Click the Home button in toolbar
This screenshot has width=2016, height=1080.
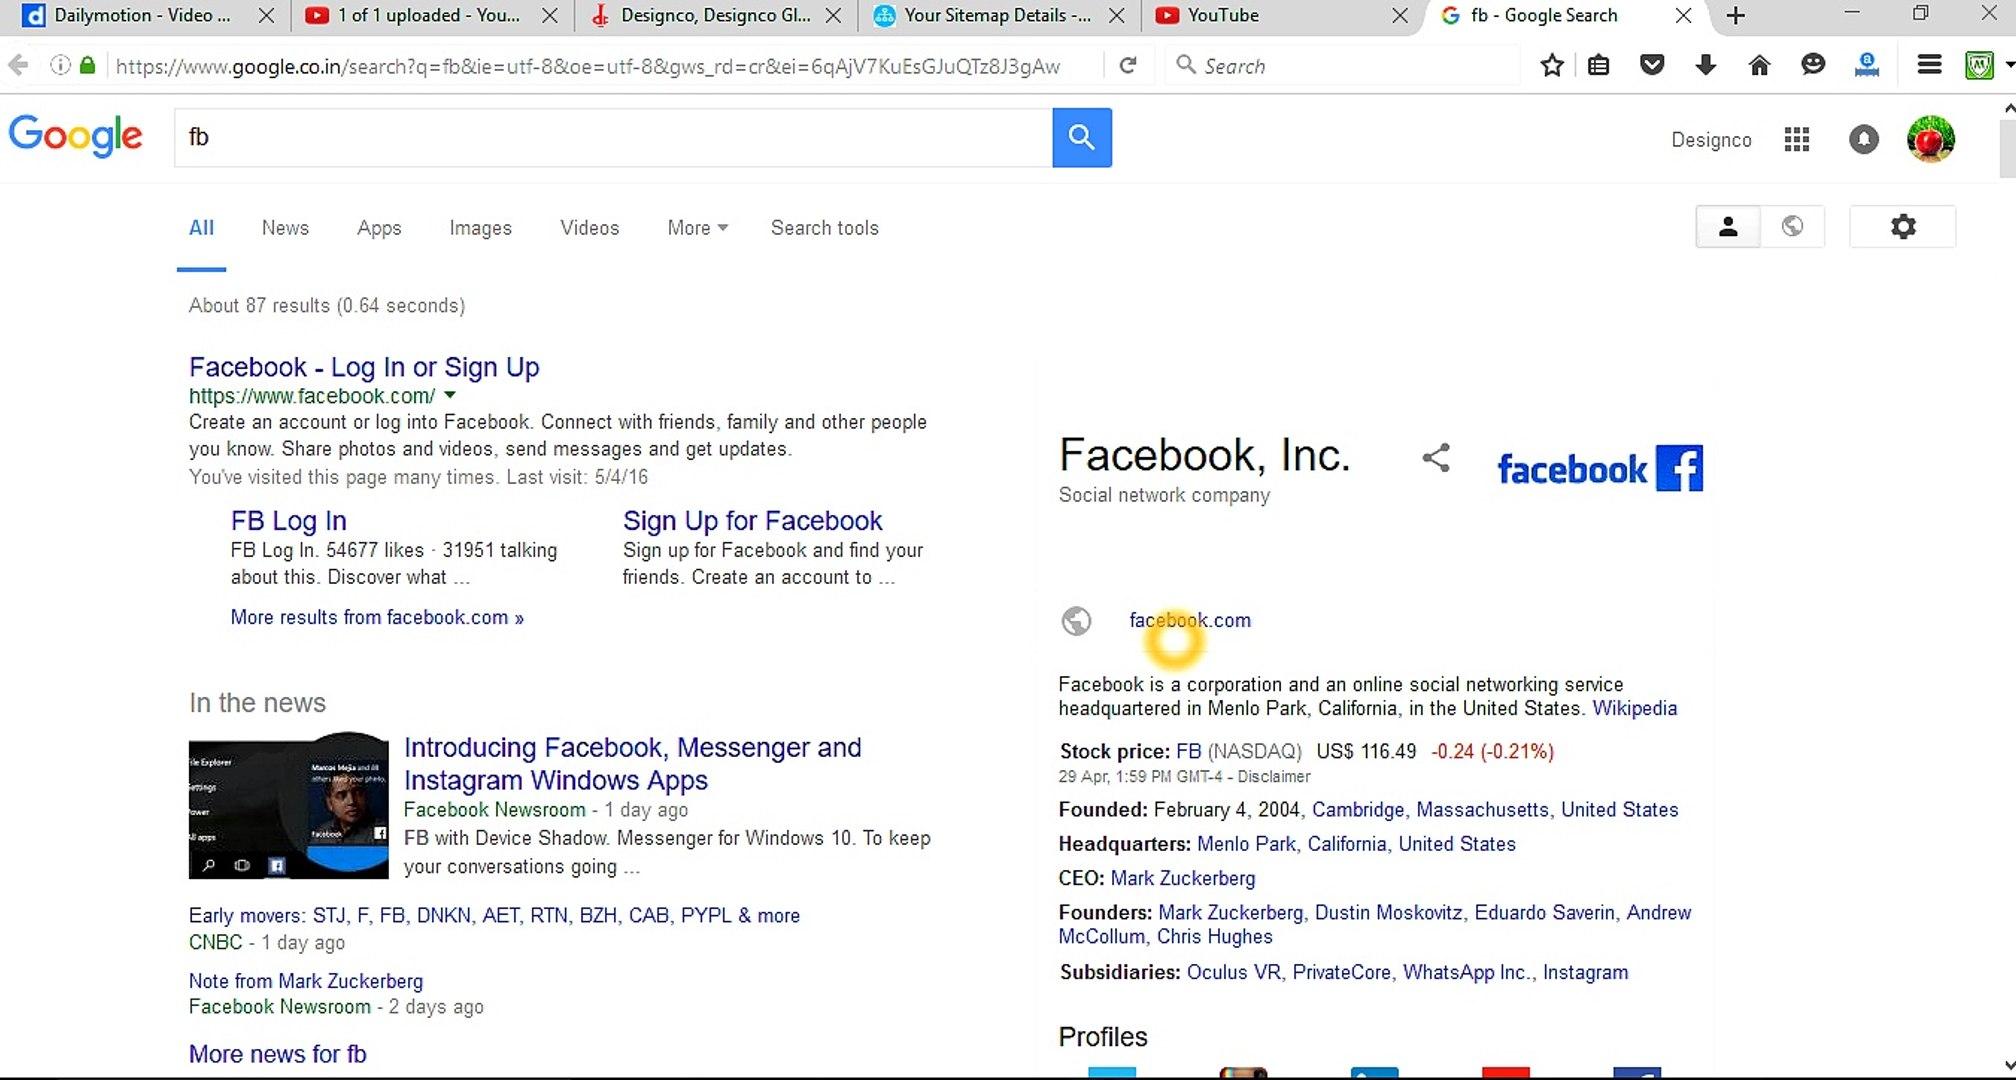pos(1760,65)
